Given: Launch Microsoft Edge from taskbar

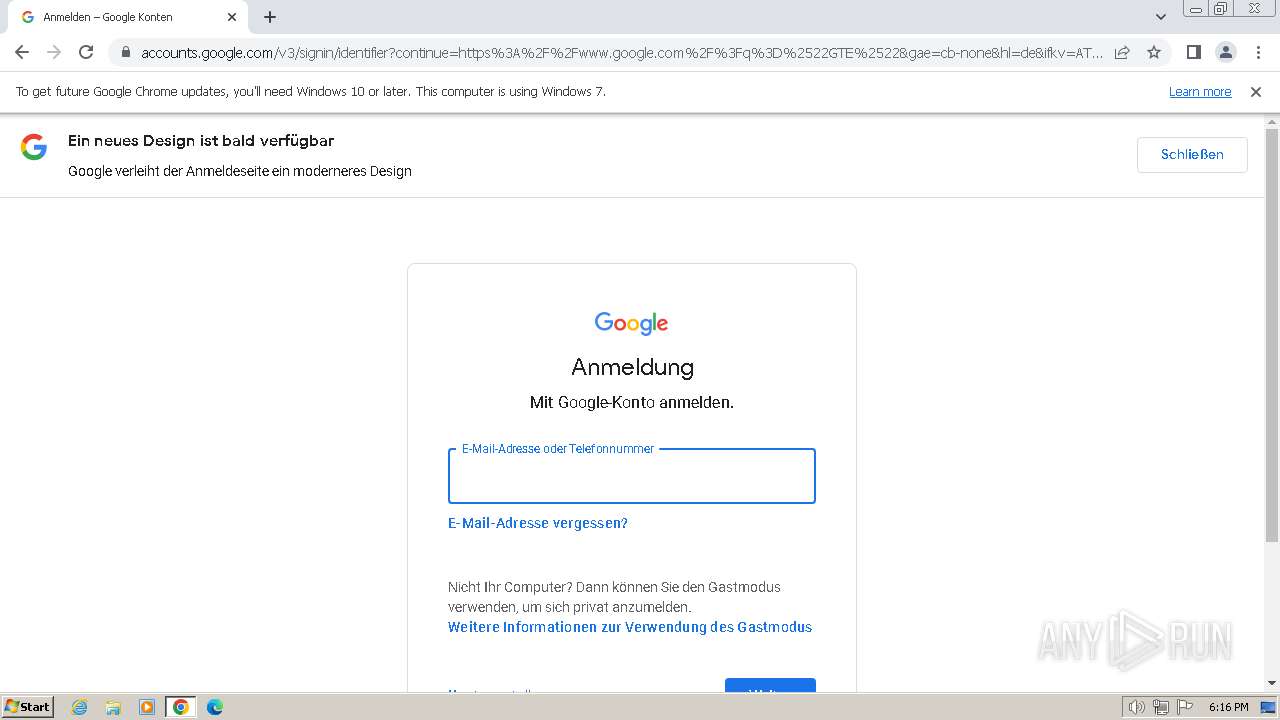Looking at the screenshot, I should pyautogui.click(x=215, y=707).
